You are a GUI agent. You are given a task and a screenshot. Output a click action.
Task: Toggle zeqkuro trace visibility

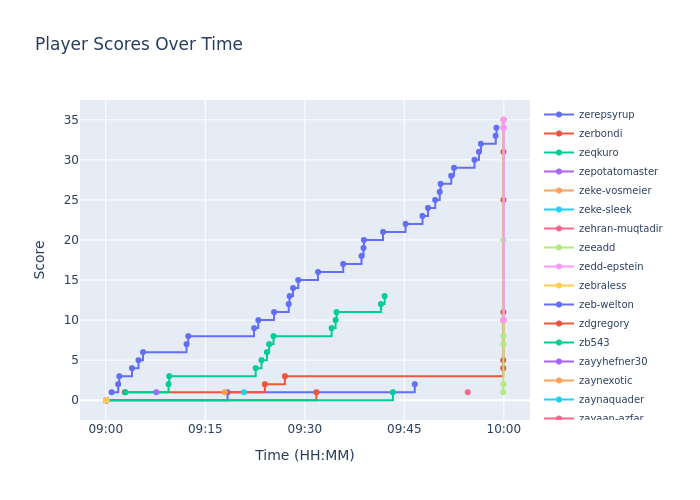598,153
